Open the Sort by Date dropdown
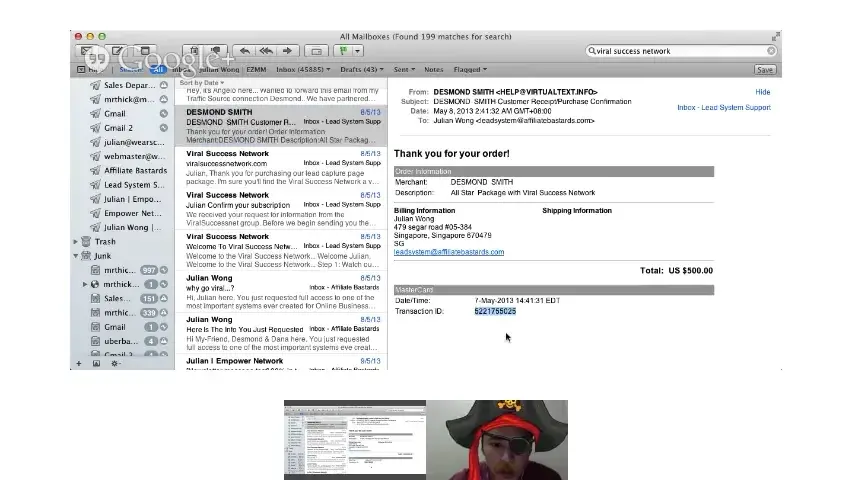The height and width of the screenshot is (480, 854). pyautogui.click(x=200, y=82)
